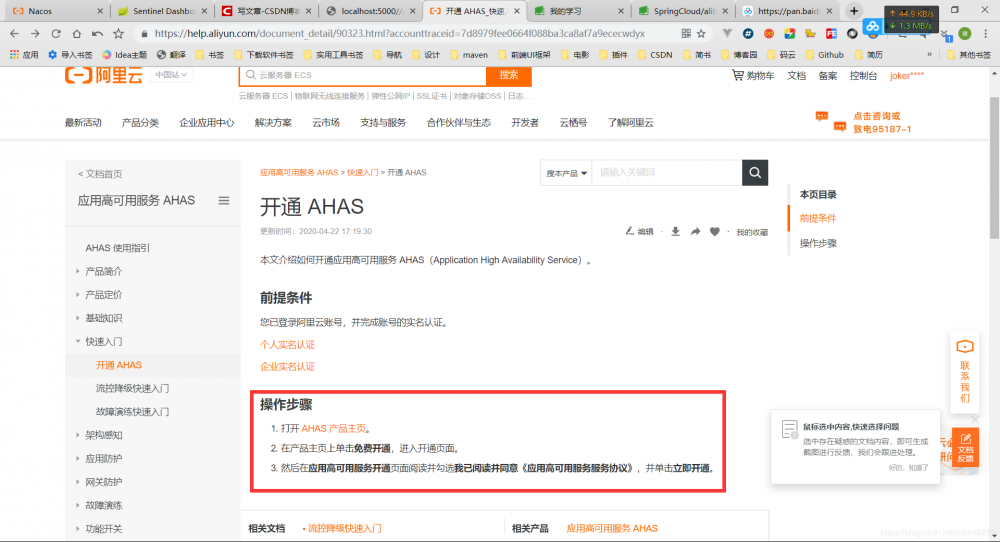Click the 点击咨询 chat icon

click(831, 122)
